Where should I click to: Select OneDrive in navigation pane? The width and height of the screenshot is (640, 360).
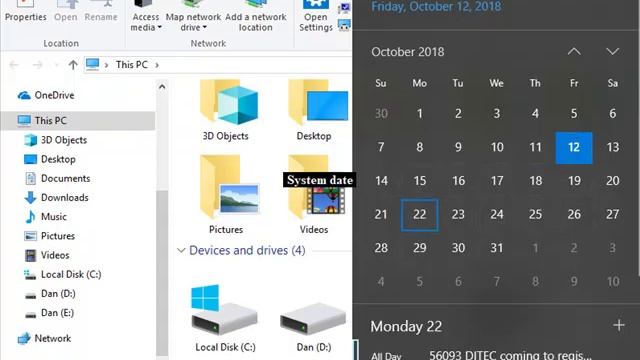pos(46,95)
